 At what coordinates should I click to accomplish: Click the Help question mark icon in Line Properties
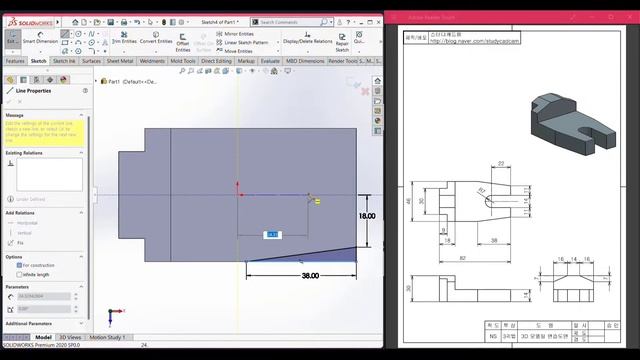coord(85,91)
